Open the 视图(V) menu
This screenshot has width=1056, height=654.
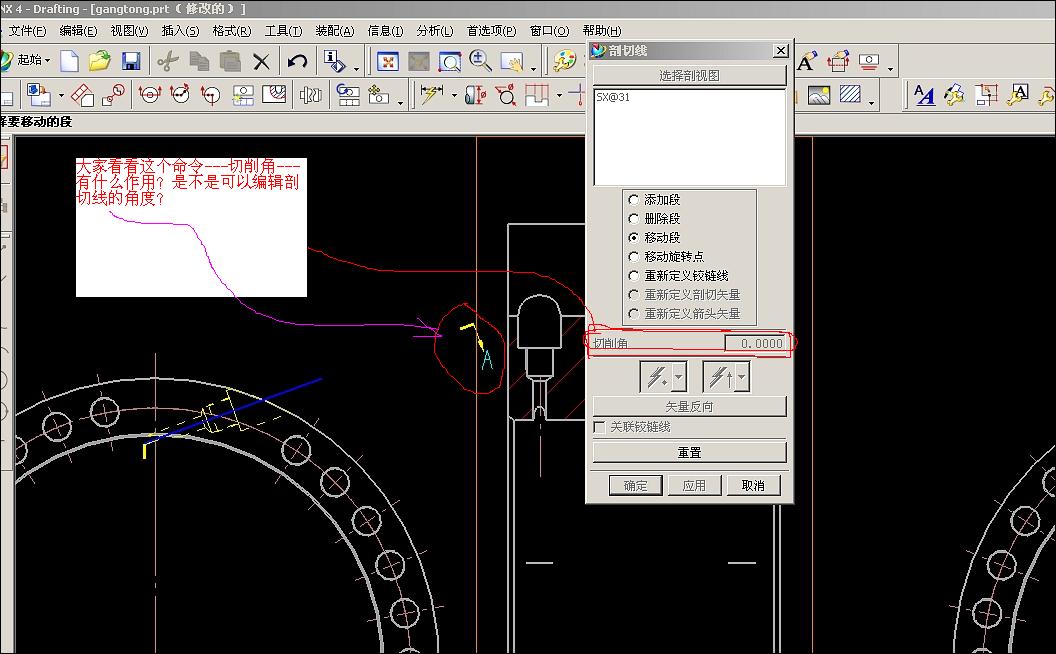[x=129, y=31]
